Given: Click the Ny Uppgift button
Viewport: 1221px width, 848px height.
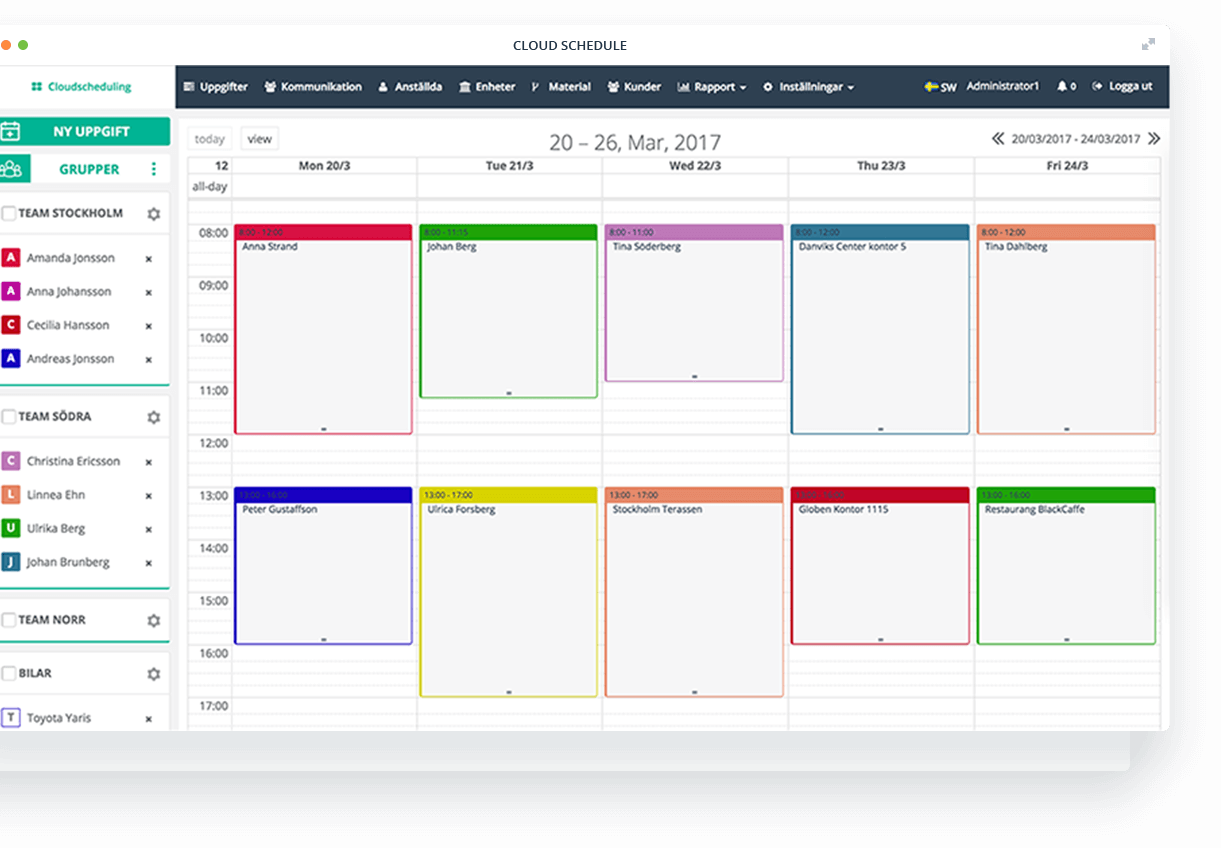Looking at the screenshot, I should coord(85,132).
